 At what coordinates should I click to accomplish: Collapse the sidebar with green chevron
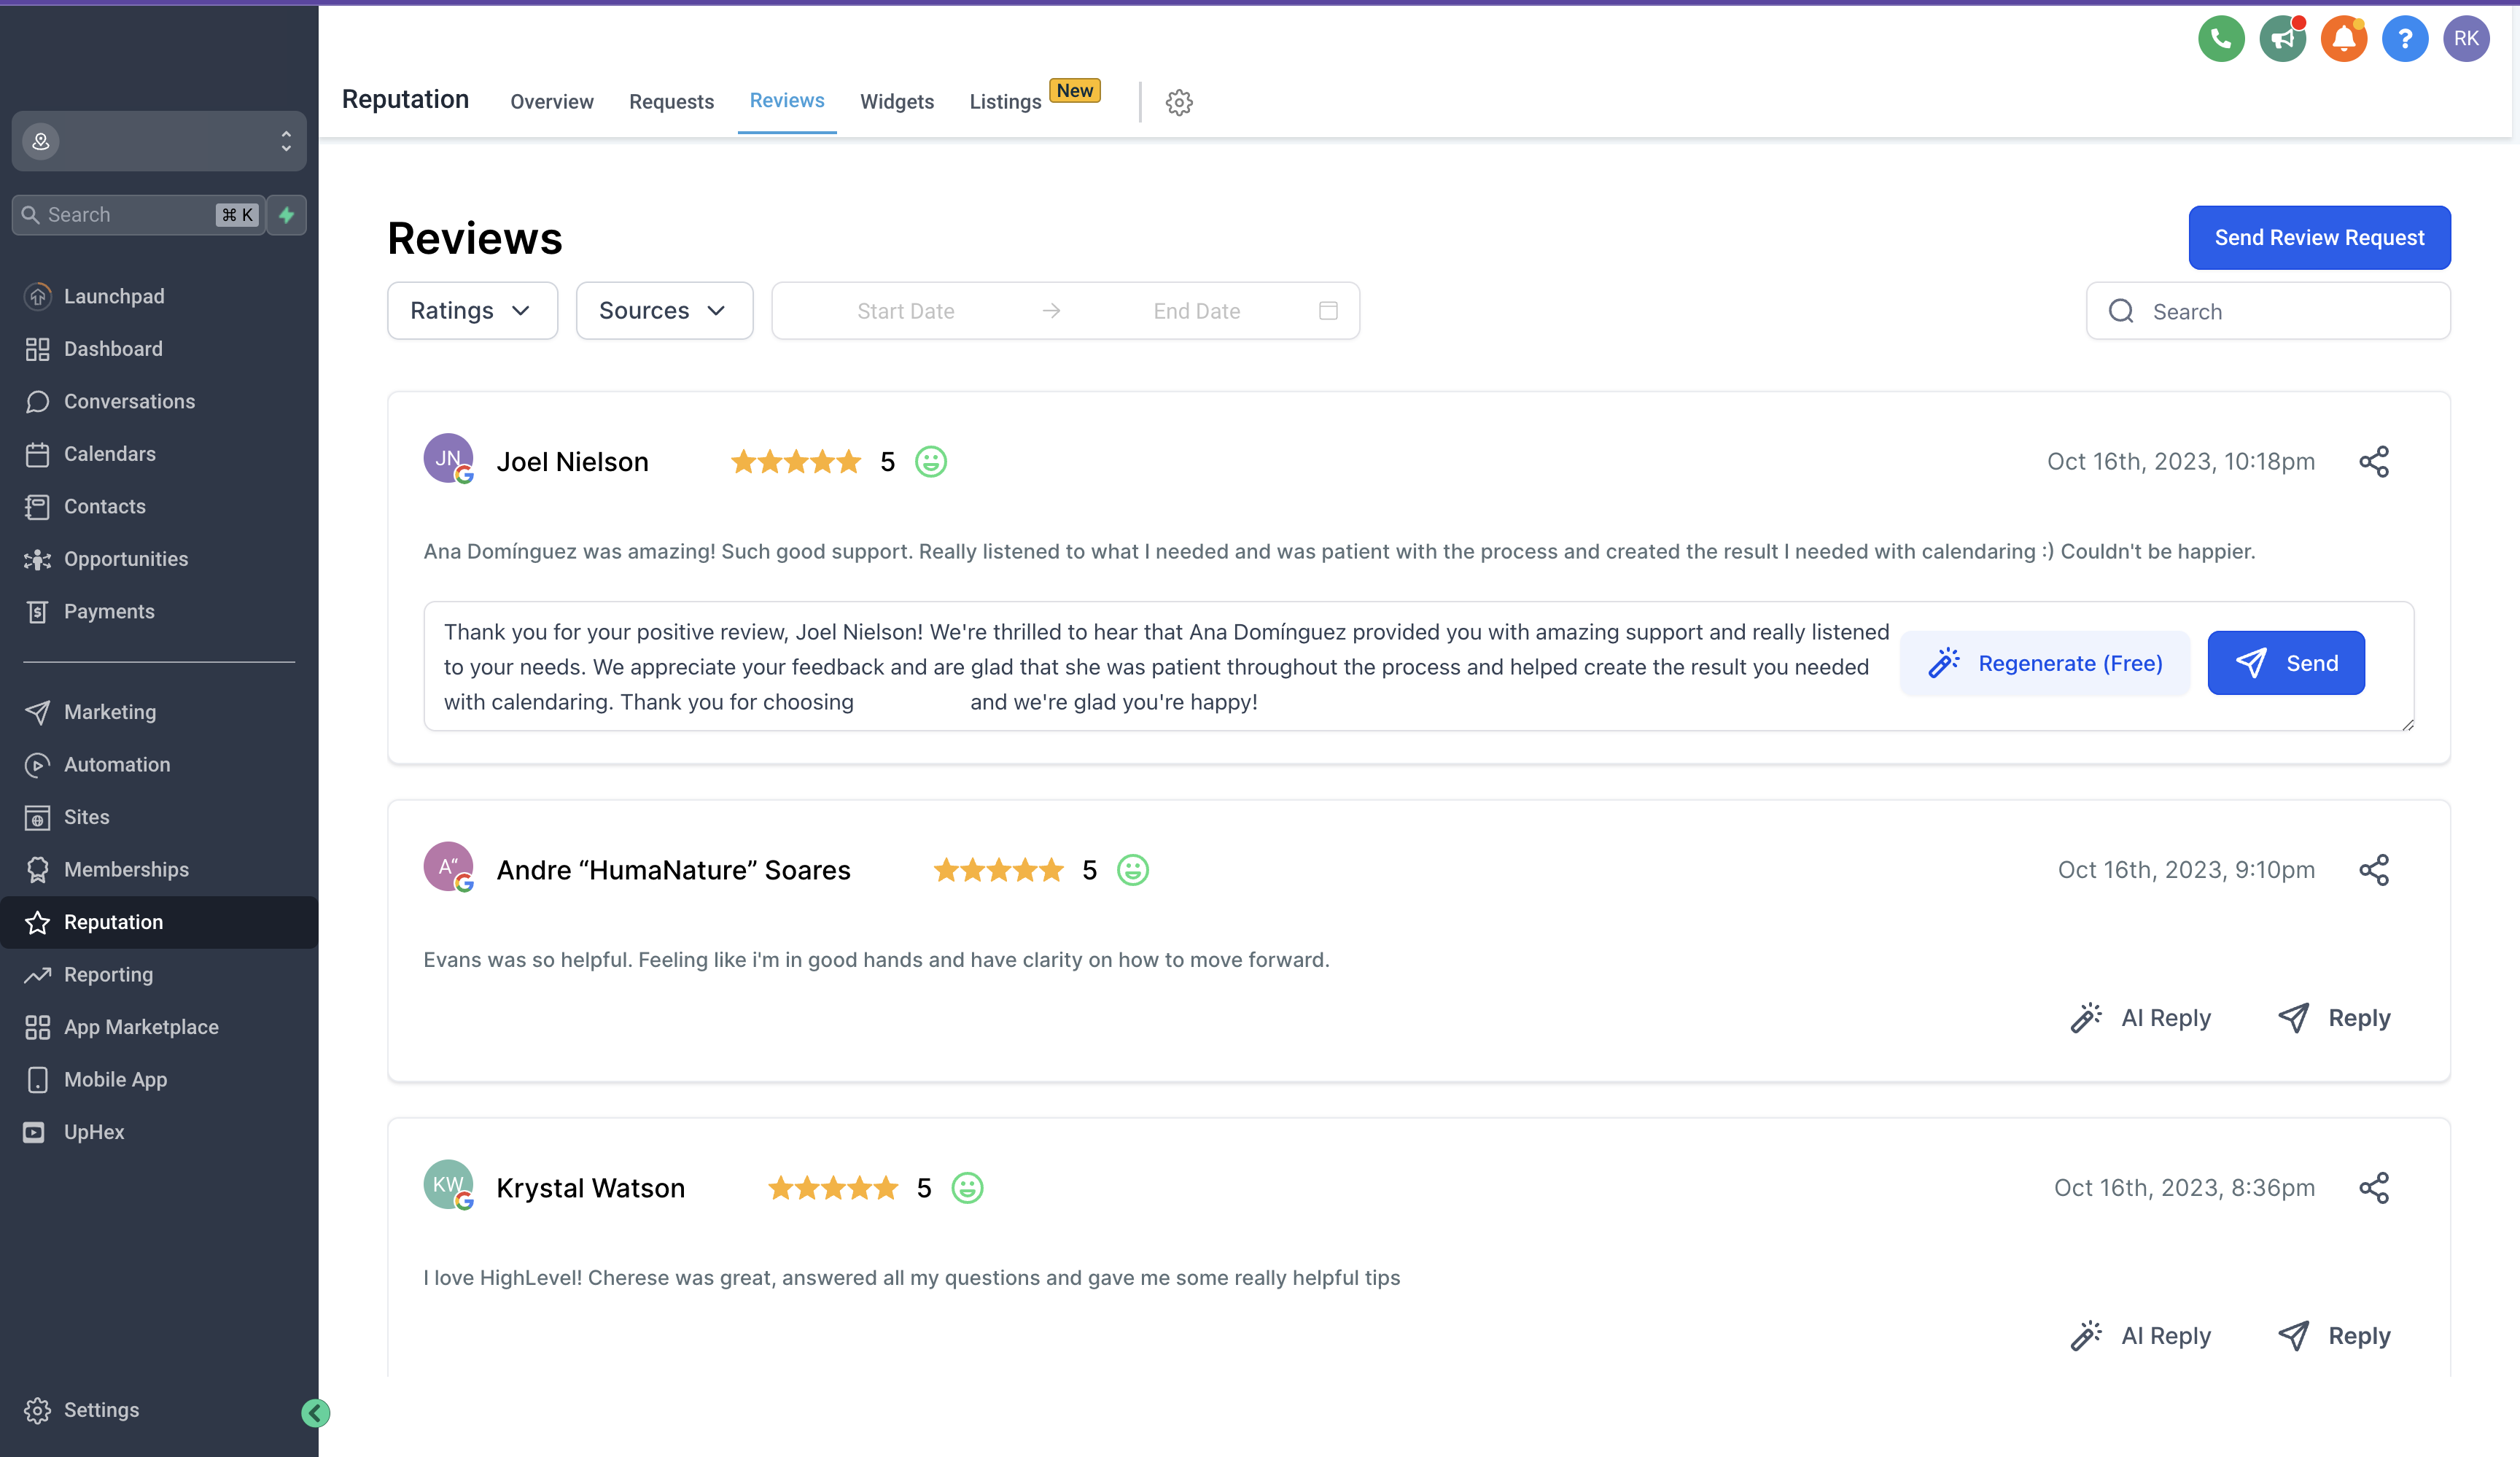pyautogui.click(x=314, y=1413)
